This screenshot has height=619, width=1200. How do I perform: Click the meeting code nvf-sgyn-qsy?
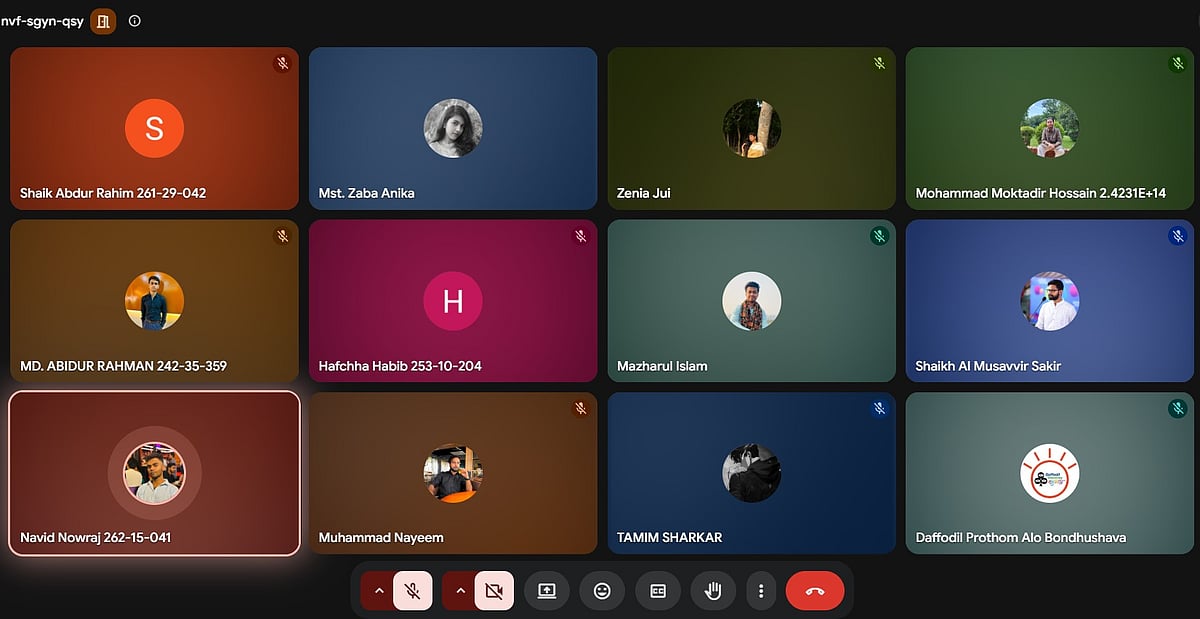tap(42, 20)
